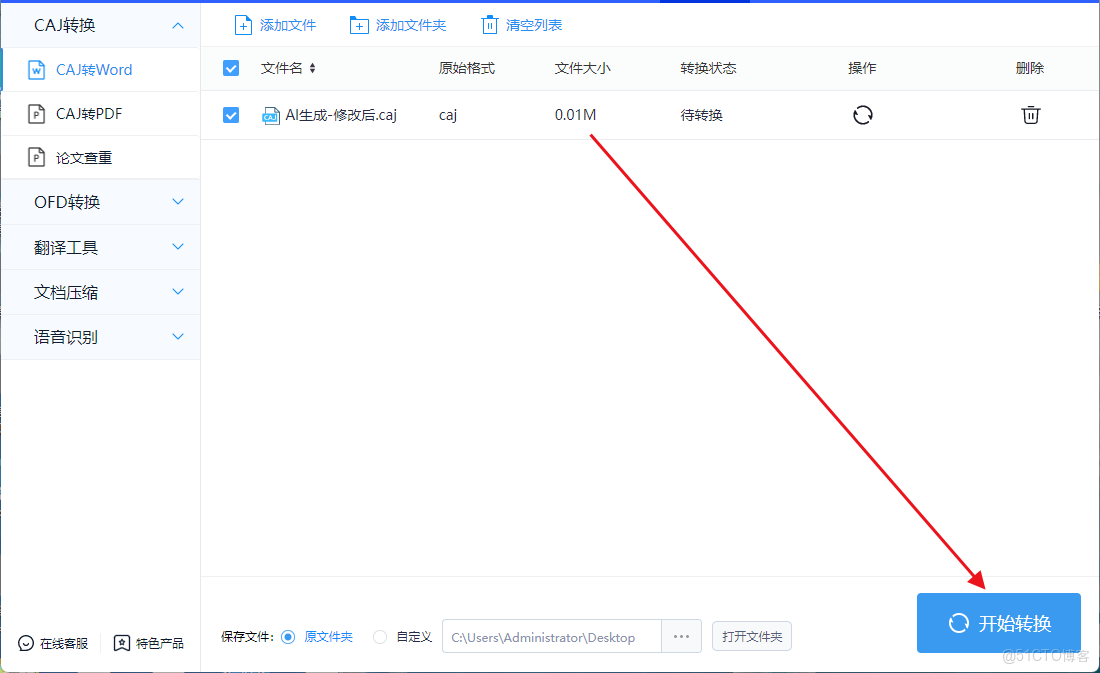1100x673 pixels.
Task: Click the refresh icon under 操作 column
Action: coord(862,115)
